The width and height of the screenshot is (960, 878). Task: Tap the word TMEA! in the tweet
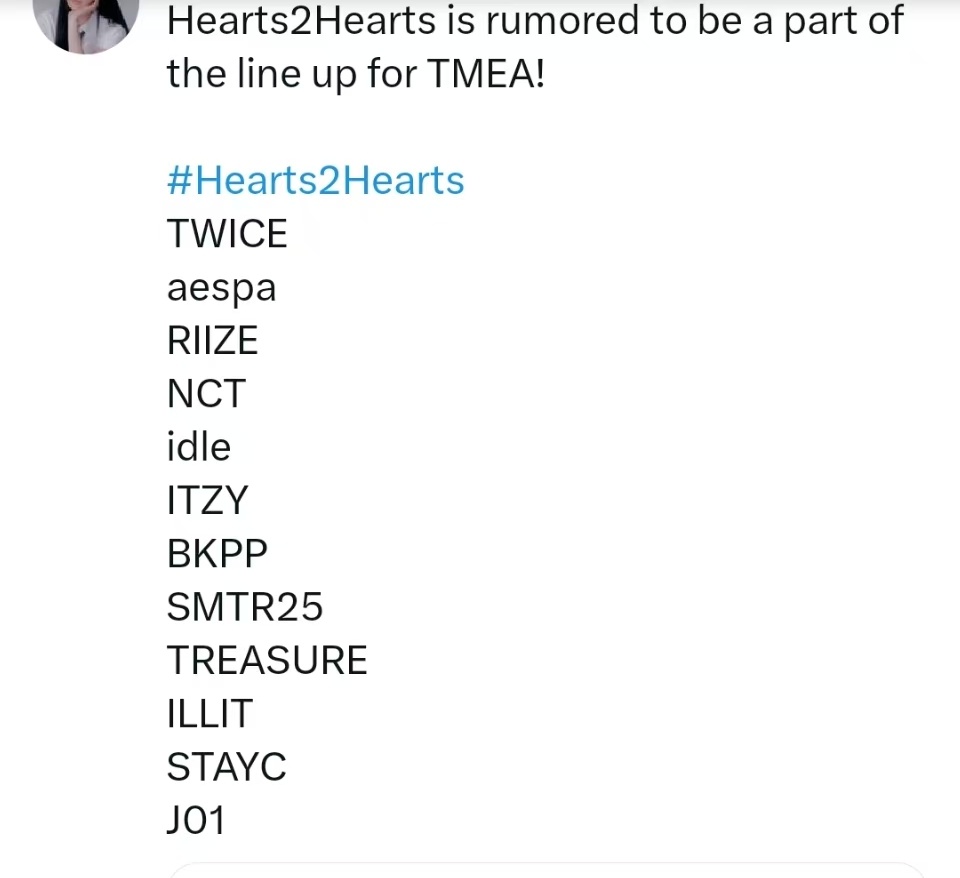pos(486,73)
